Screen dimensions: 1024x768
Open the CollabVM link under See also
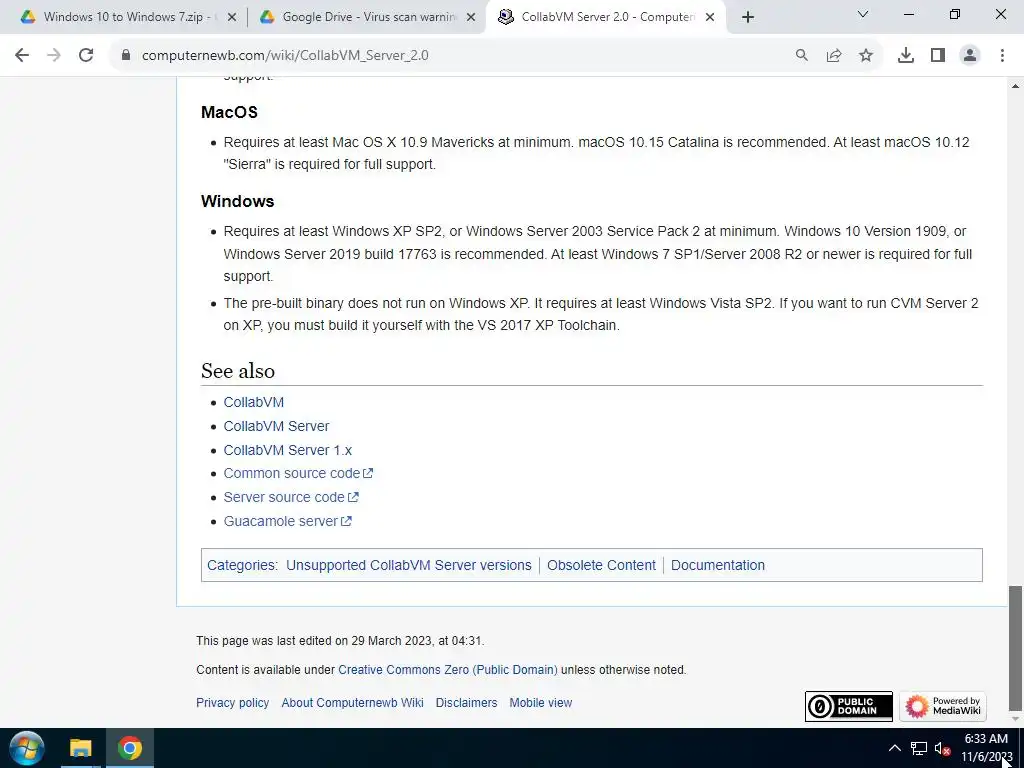pos(253,402)
